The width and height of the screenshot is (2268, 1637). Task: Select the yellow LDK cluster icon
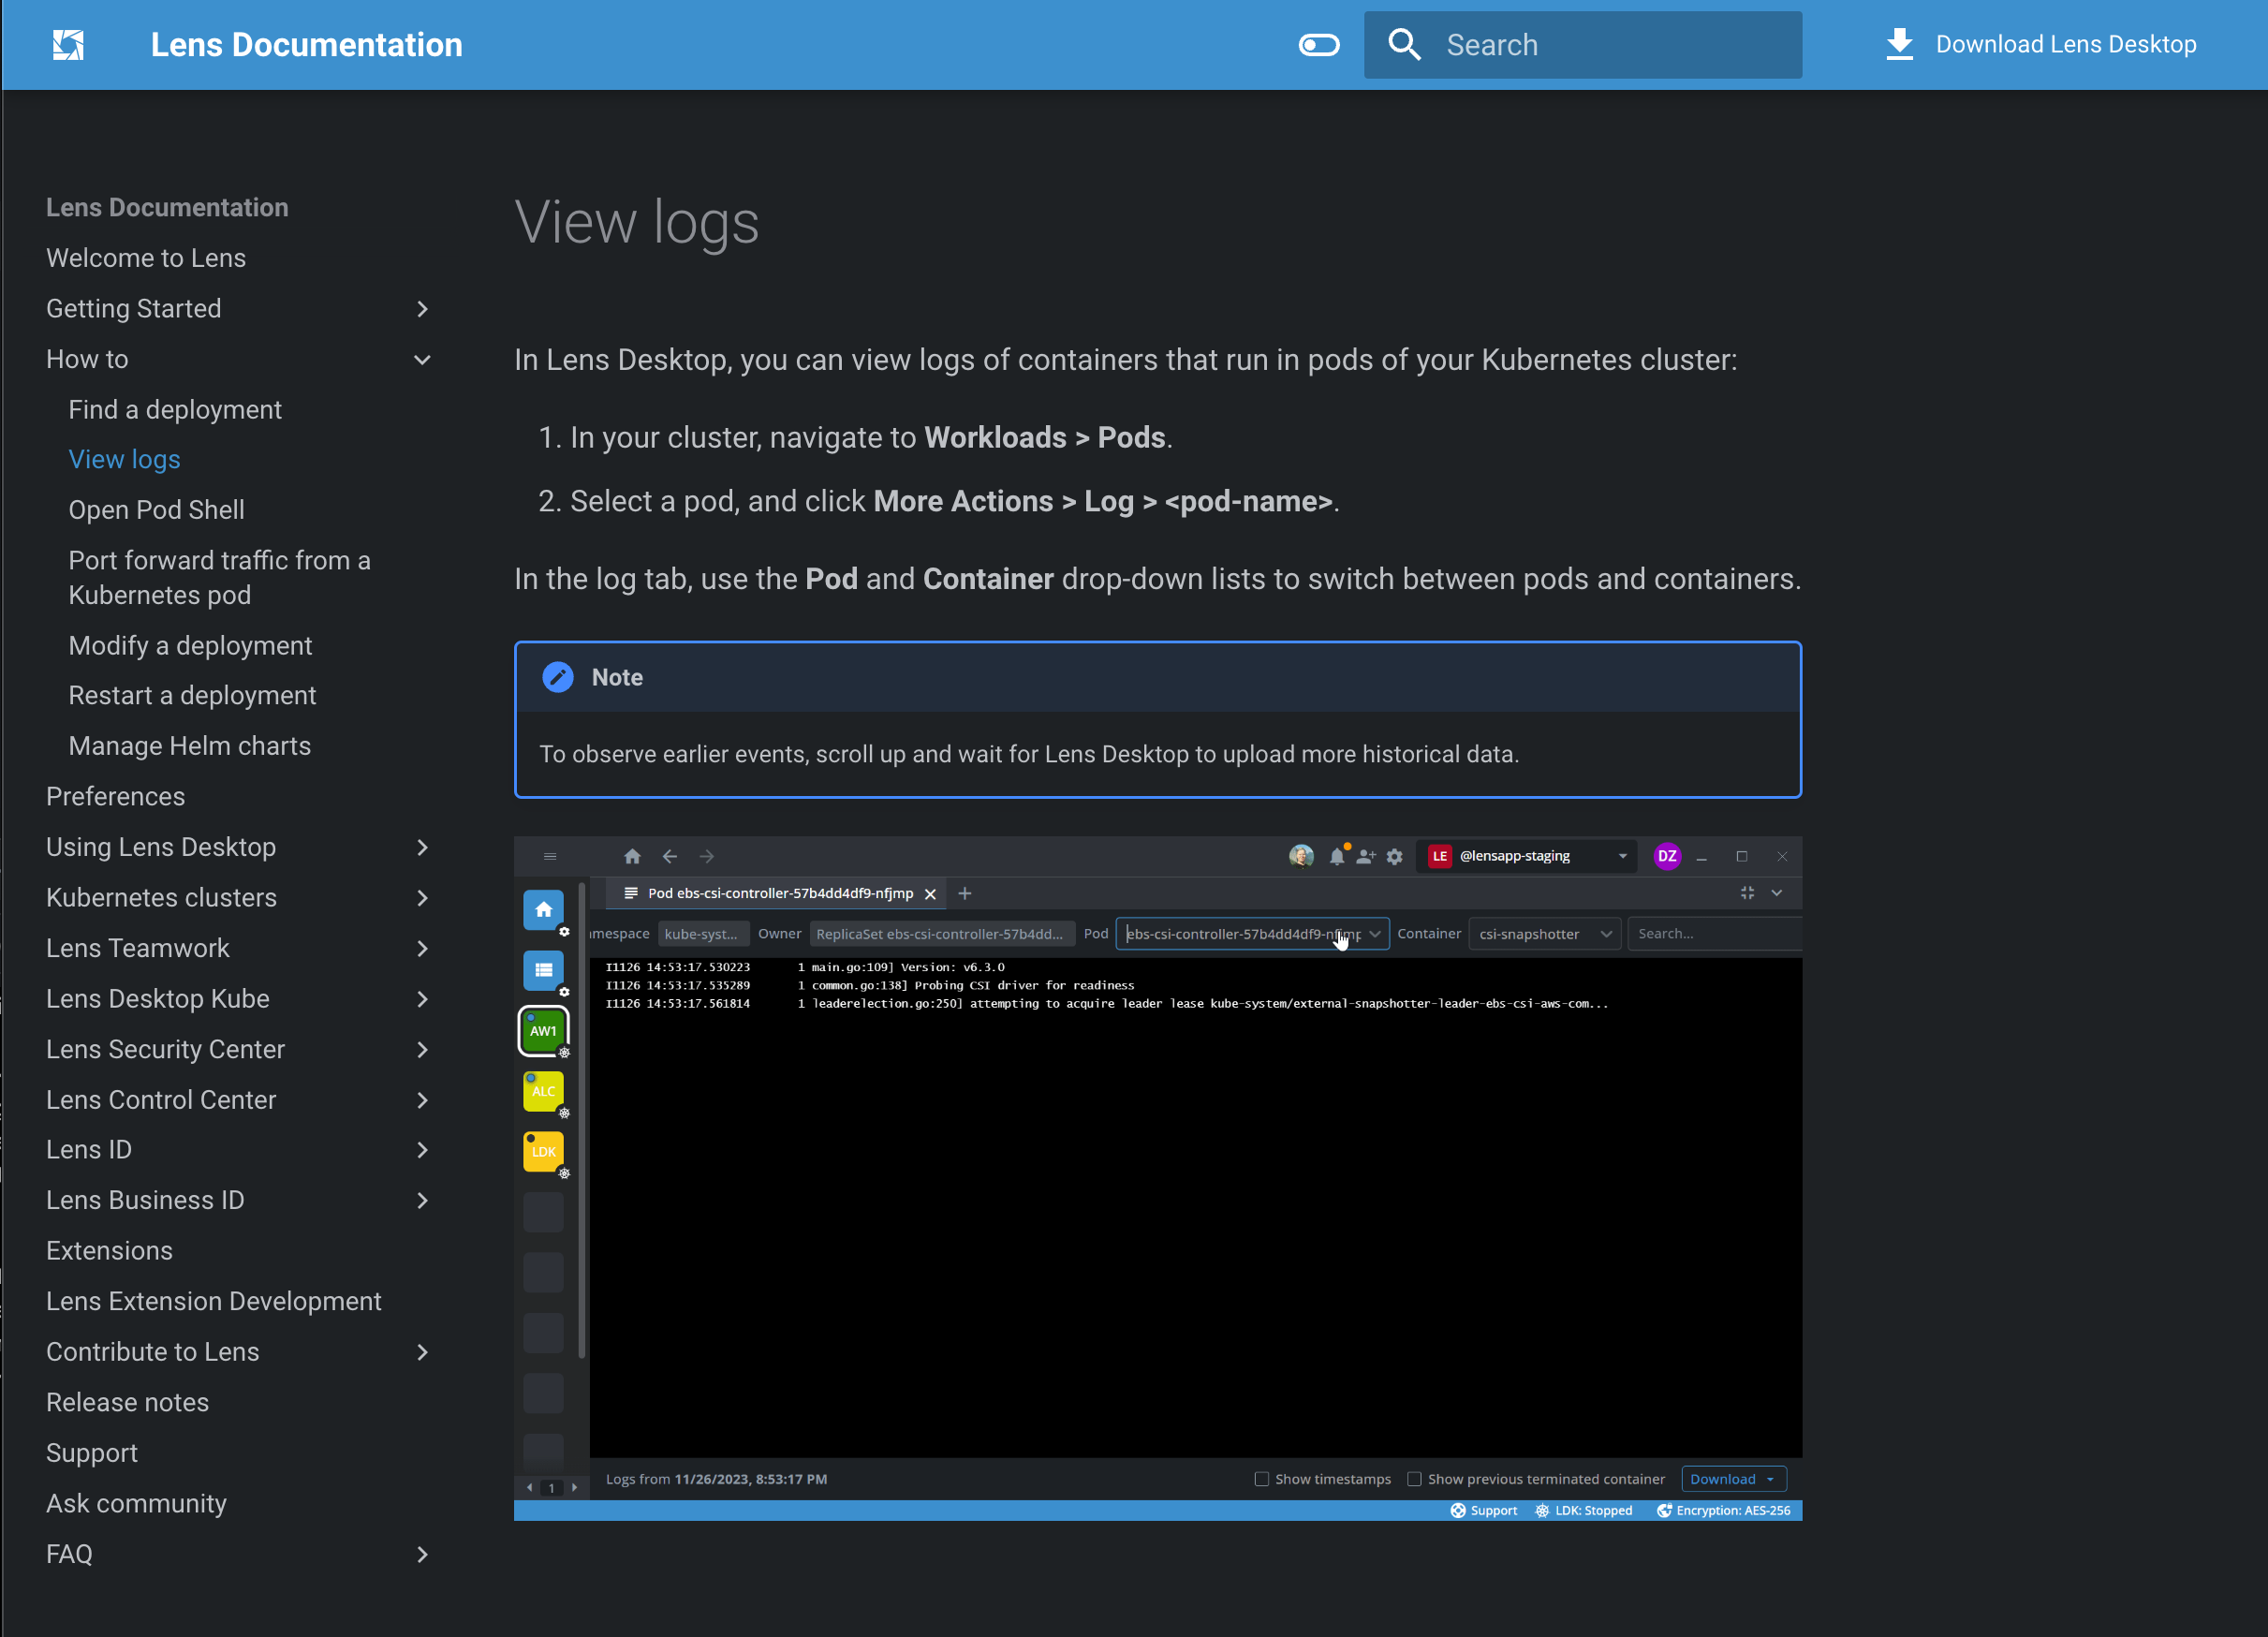coord(543,1152)
